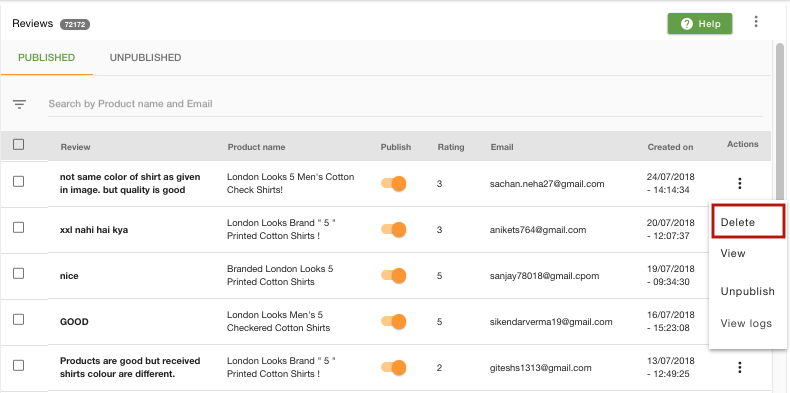Click email sachan.neha27@gmail.com
Screen dimensions: 790x393
pyautogui.click(x=547, y=184)
